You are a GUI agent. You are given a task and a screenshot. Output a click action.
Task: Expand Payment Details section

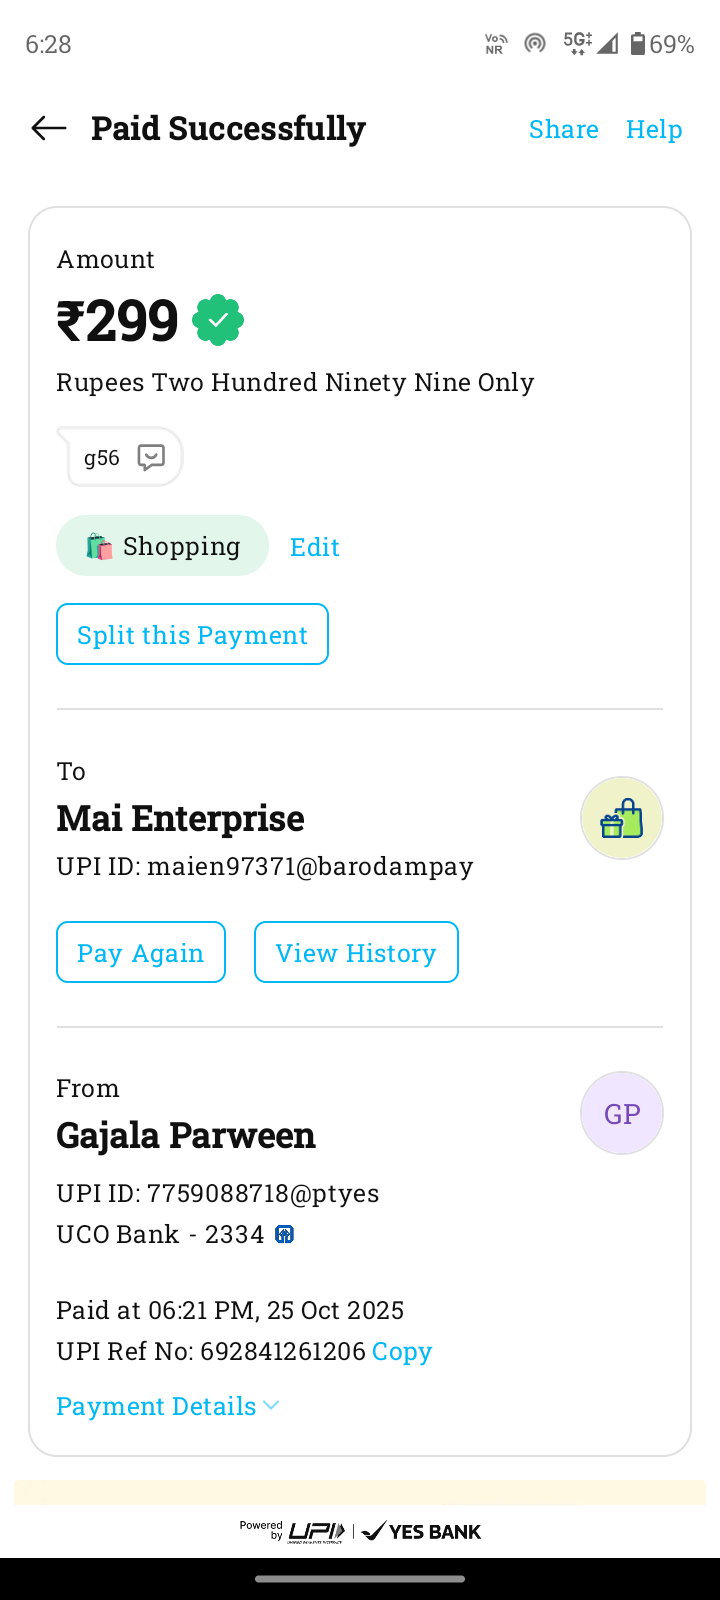157,1406
